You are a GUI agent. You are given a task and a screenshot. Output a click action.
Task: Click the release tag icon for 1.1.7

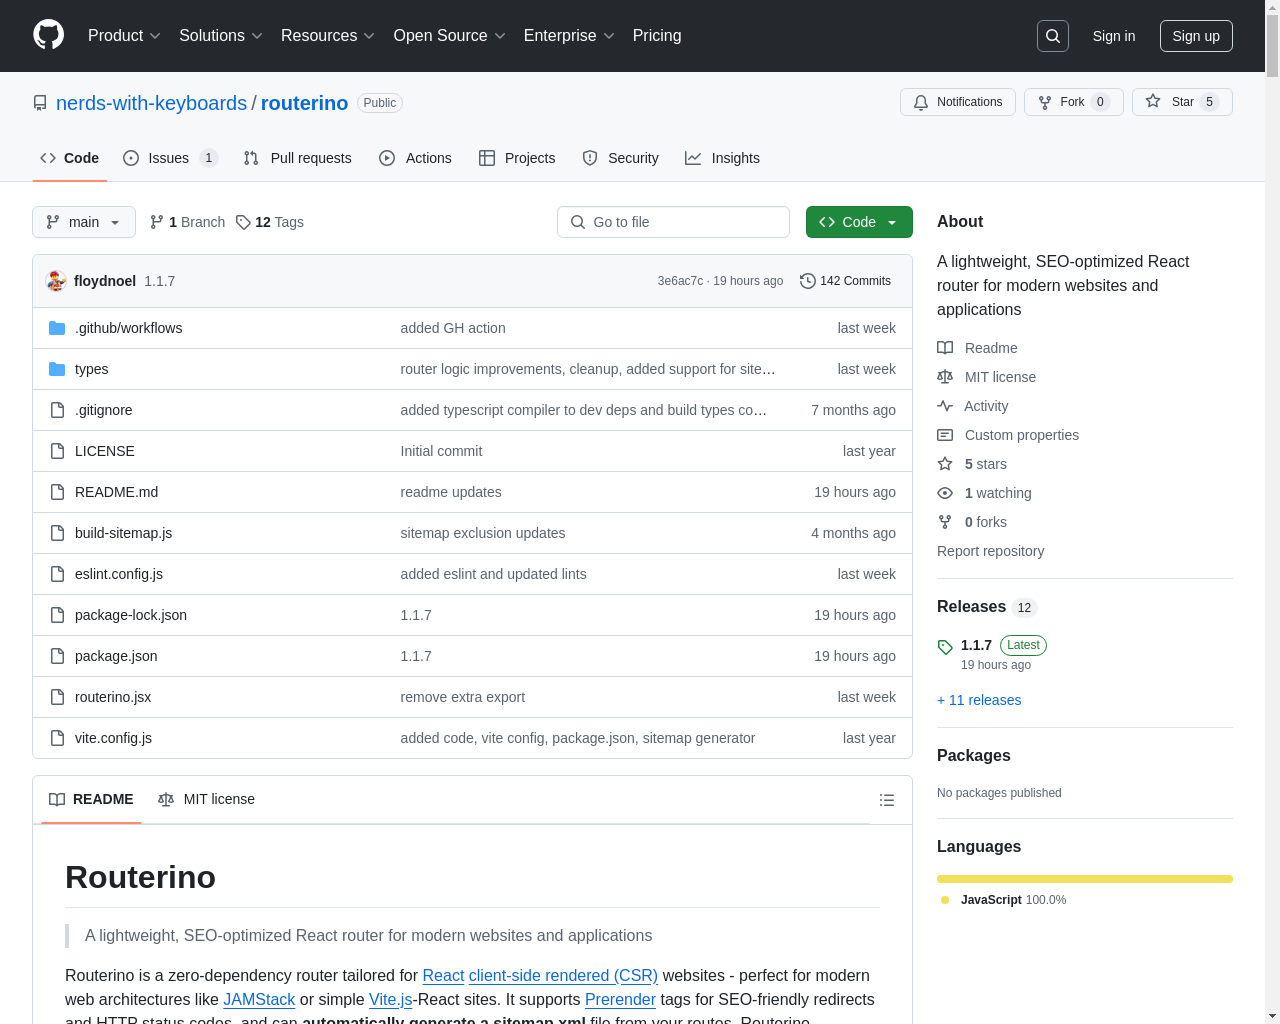tap(945, 647)
